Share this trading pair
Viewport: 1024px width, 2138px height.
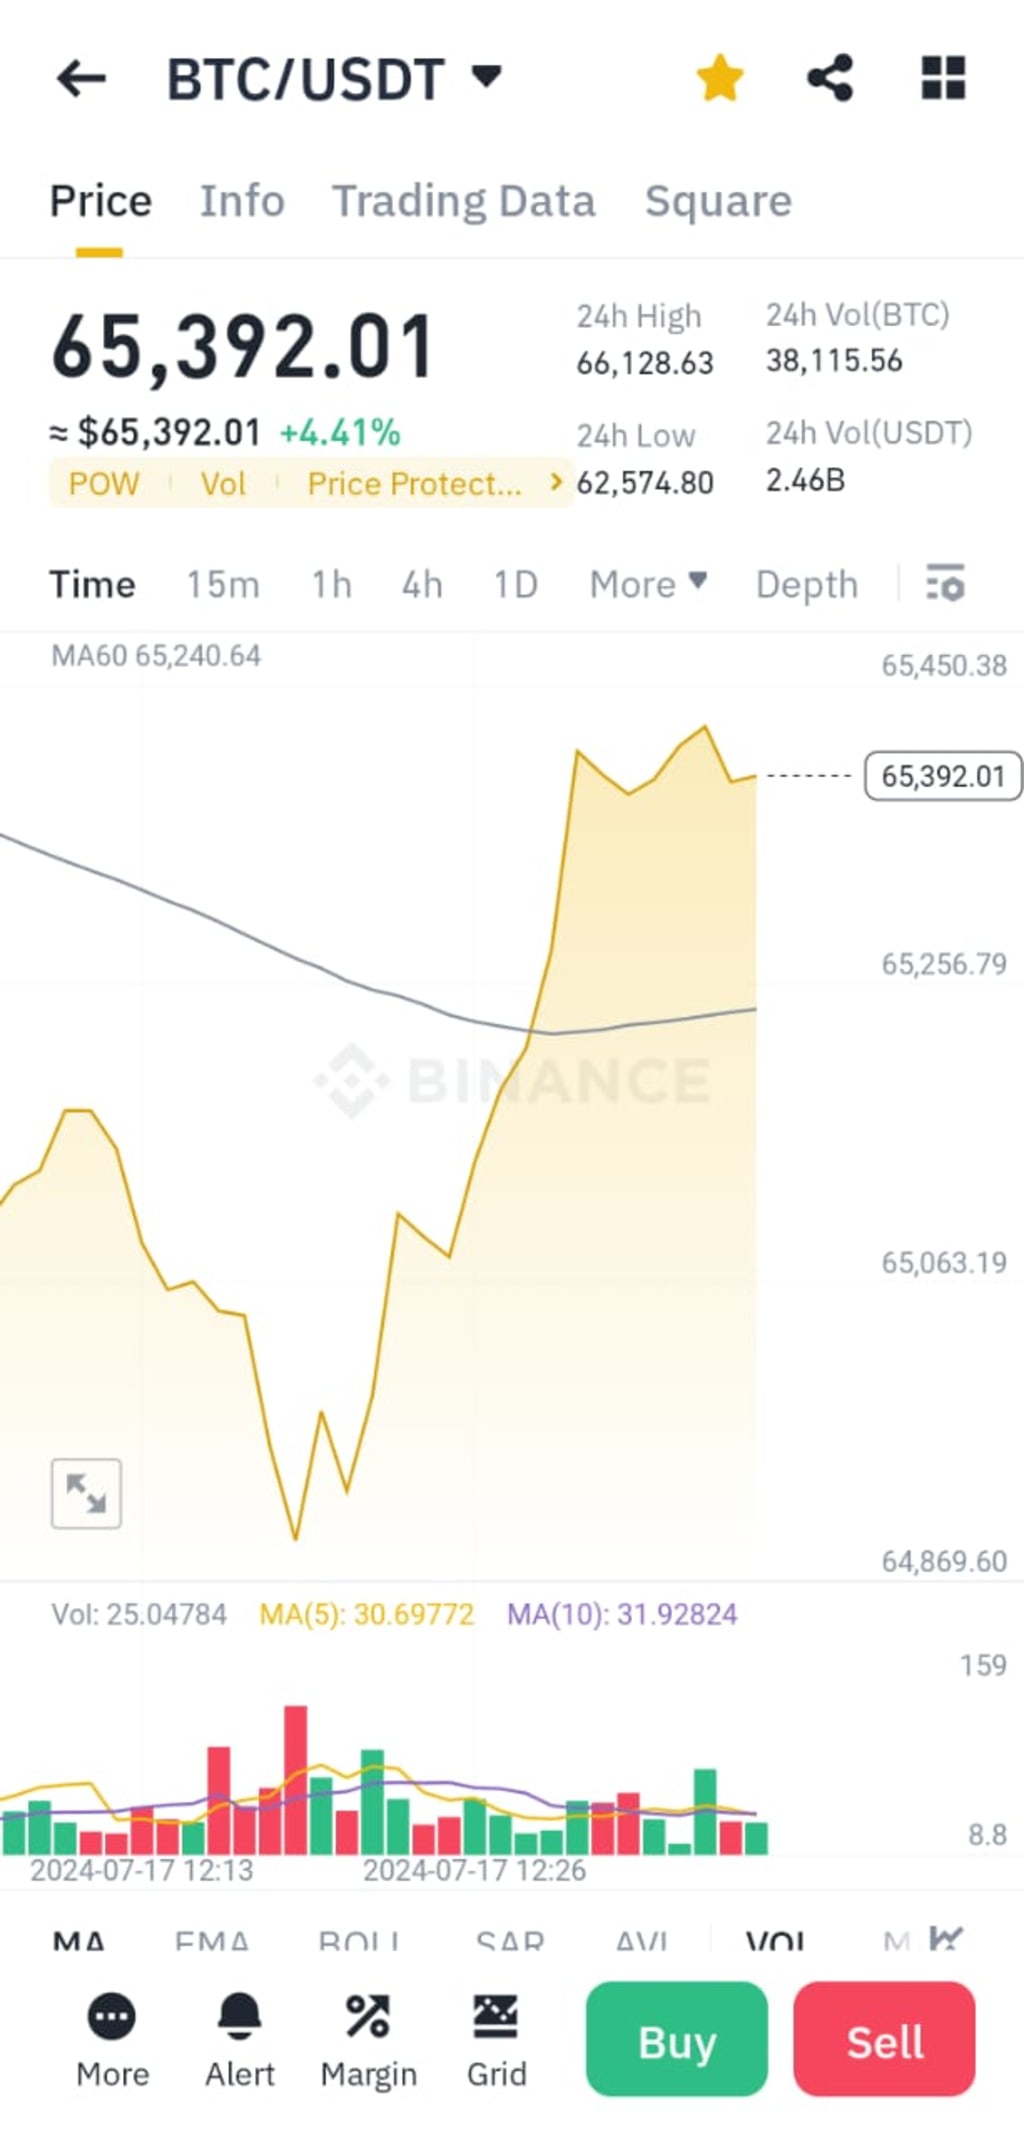(x=830, y=78)
